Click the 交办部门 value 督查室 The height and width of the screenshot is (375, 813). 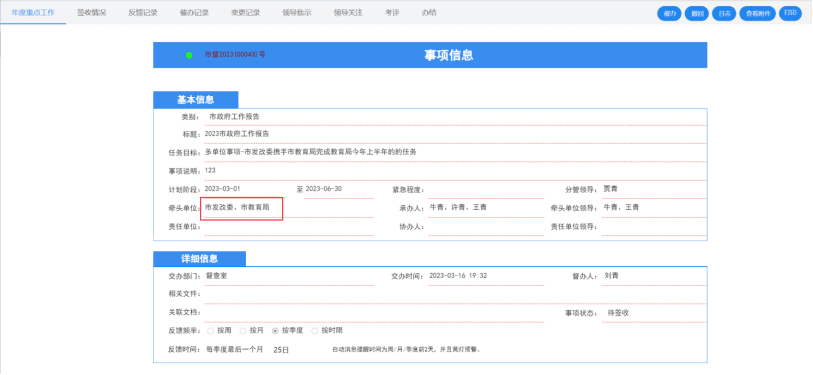(216, 276)
